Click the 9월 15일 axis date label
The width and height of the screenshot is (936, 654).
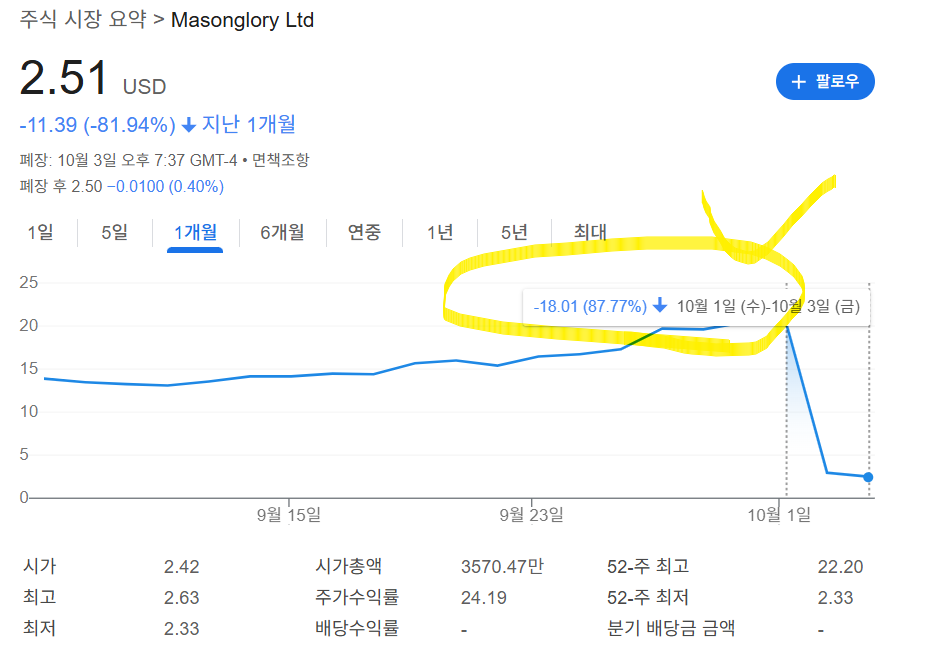click(289, 515)
